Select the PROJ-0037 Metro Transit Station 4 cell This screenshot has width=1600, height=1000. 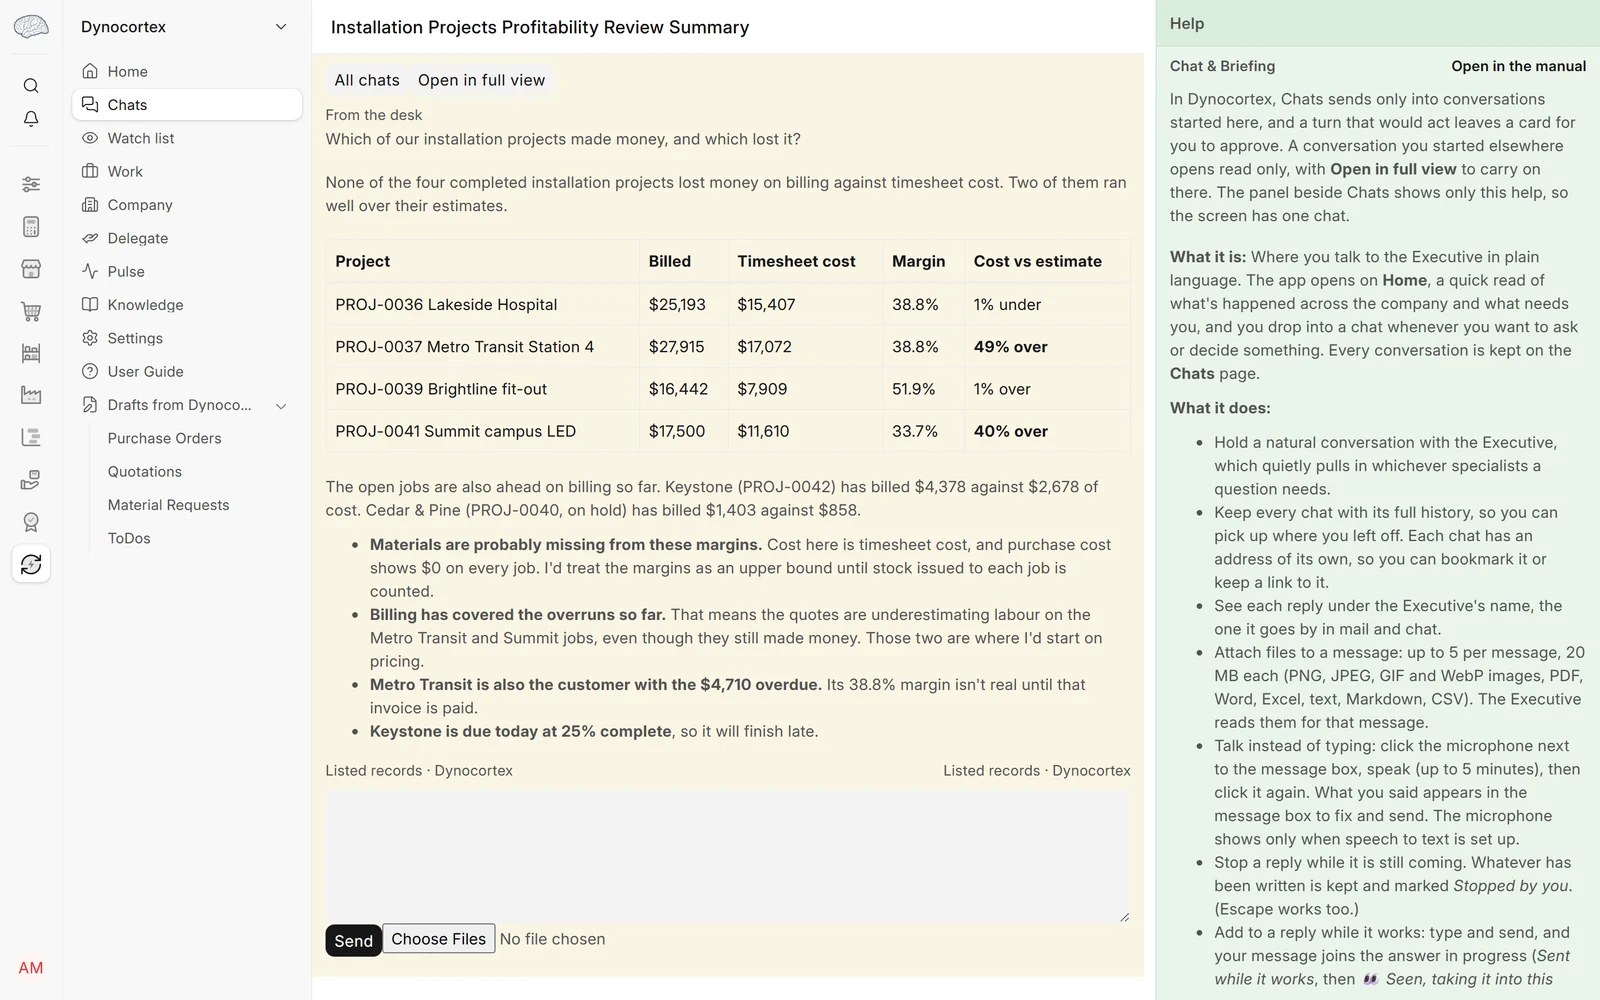tap(482, 347)
